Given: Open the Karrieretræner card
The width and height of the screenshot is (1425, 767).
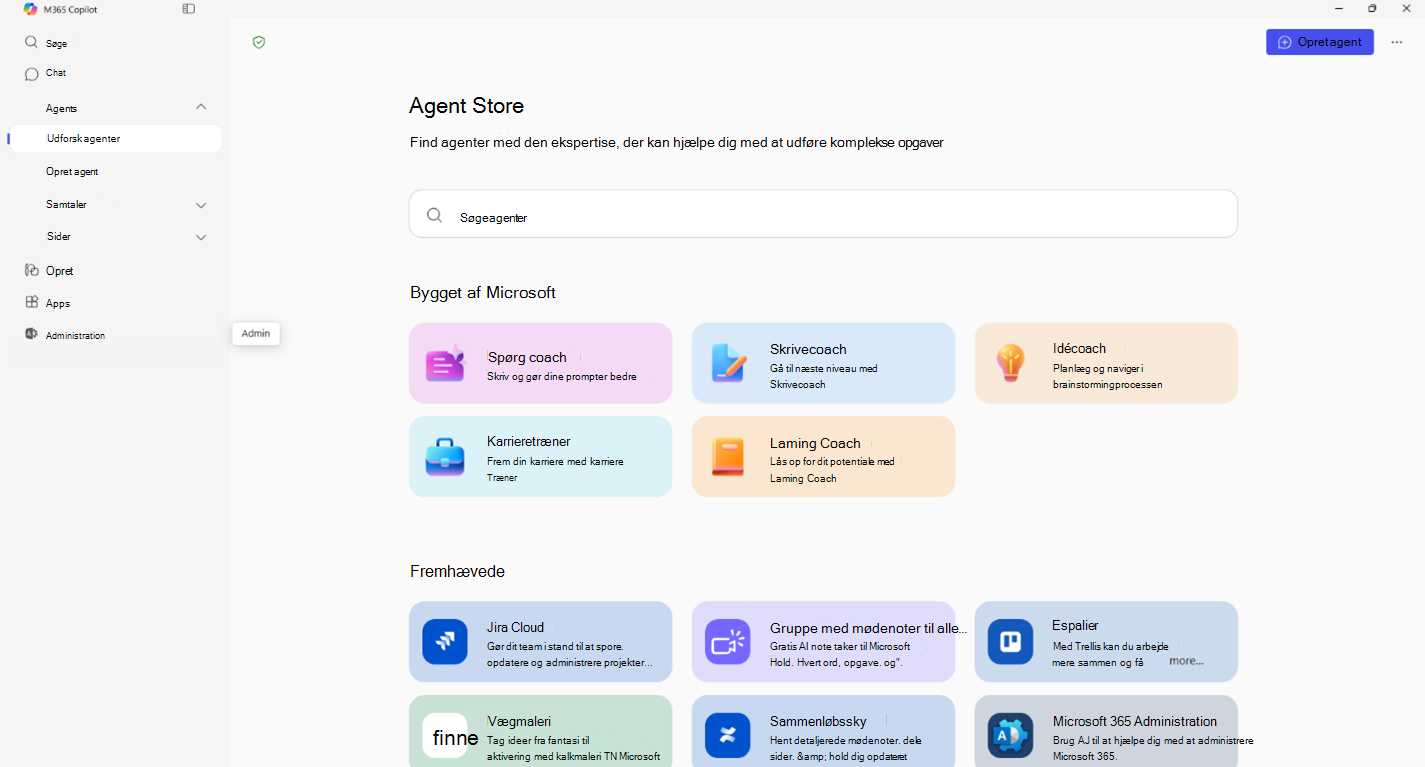Looking at the screenshot, I should coord(541,456).
